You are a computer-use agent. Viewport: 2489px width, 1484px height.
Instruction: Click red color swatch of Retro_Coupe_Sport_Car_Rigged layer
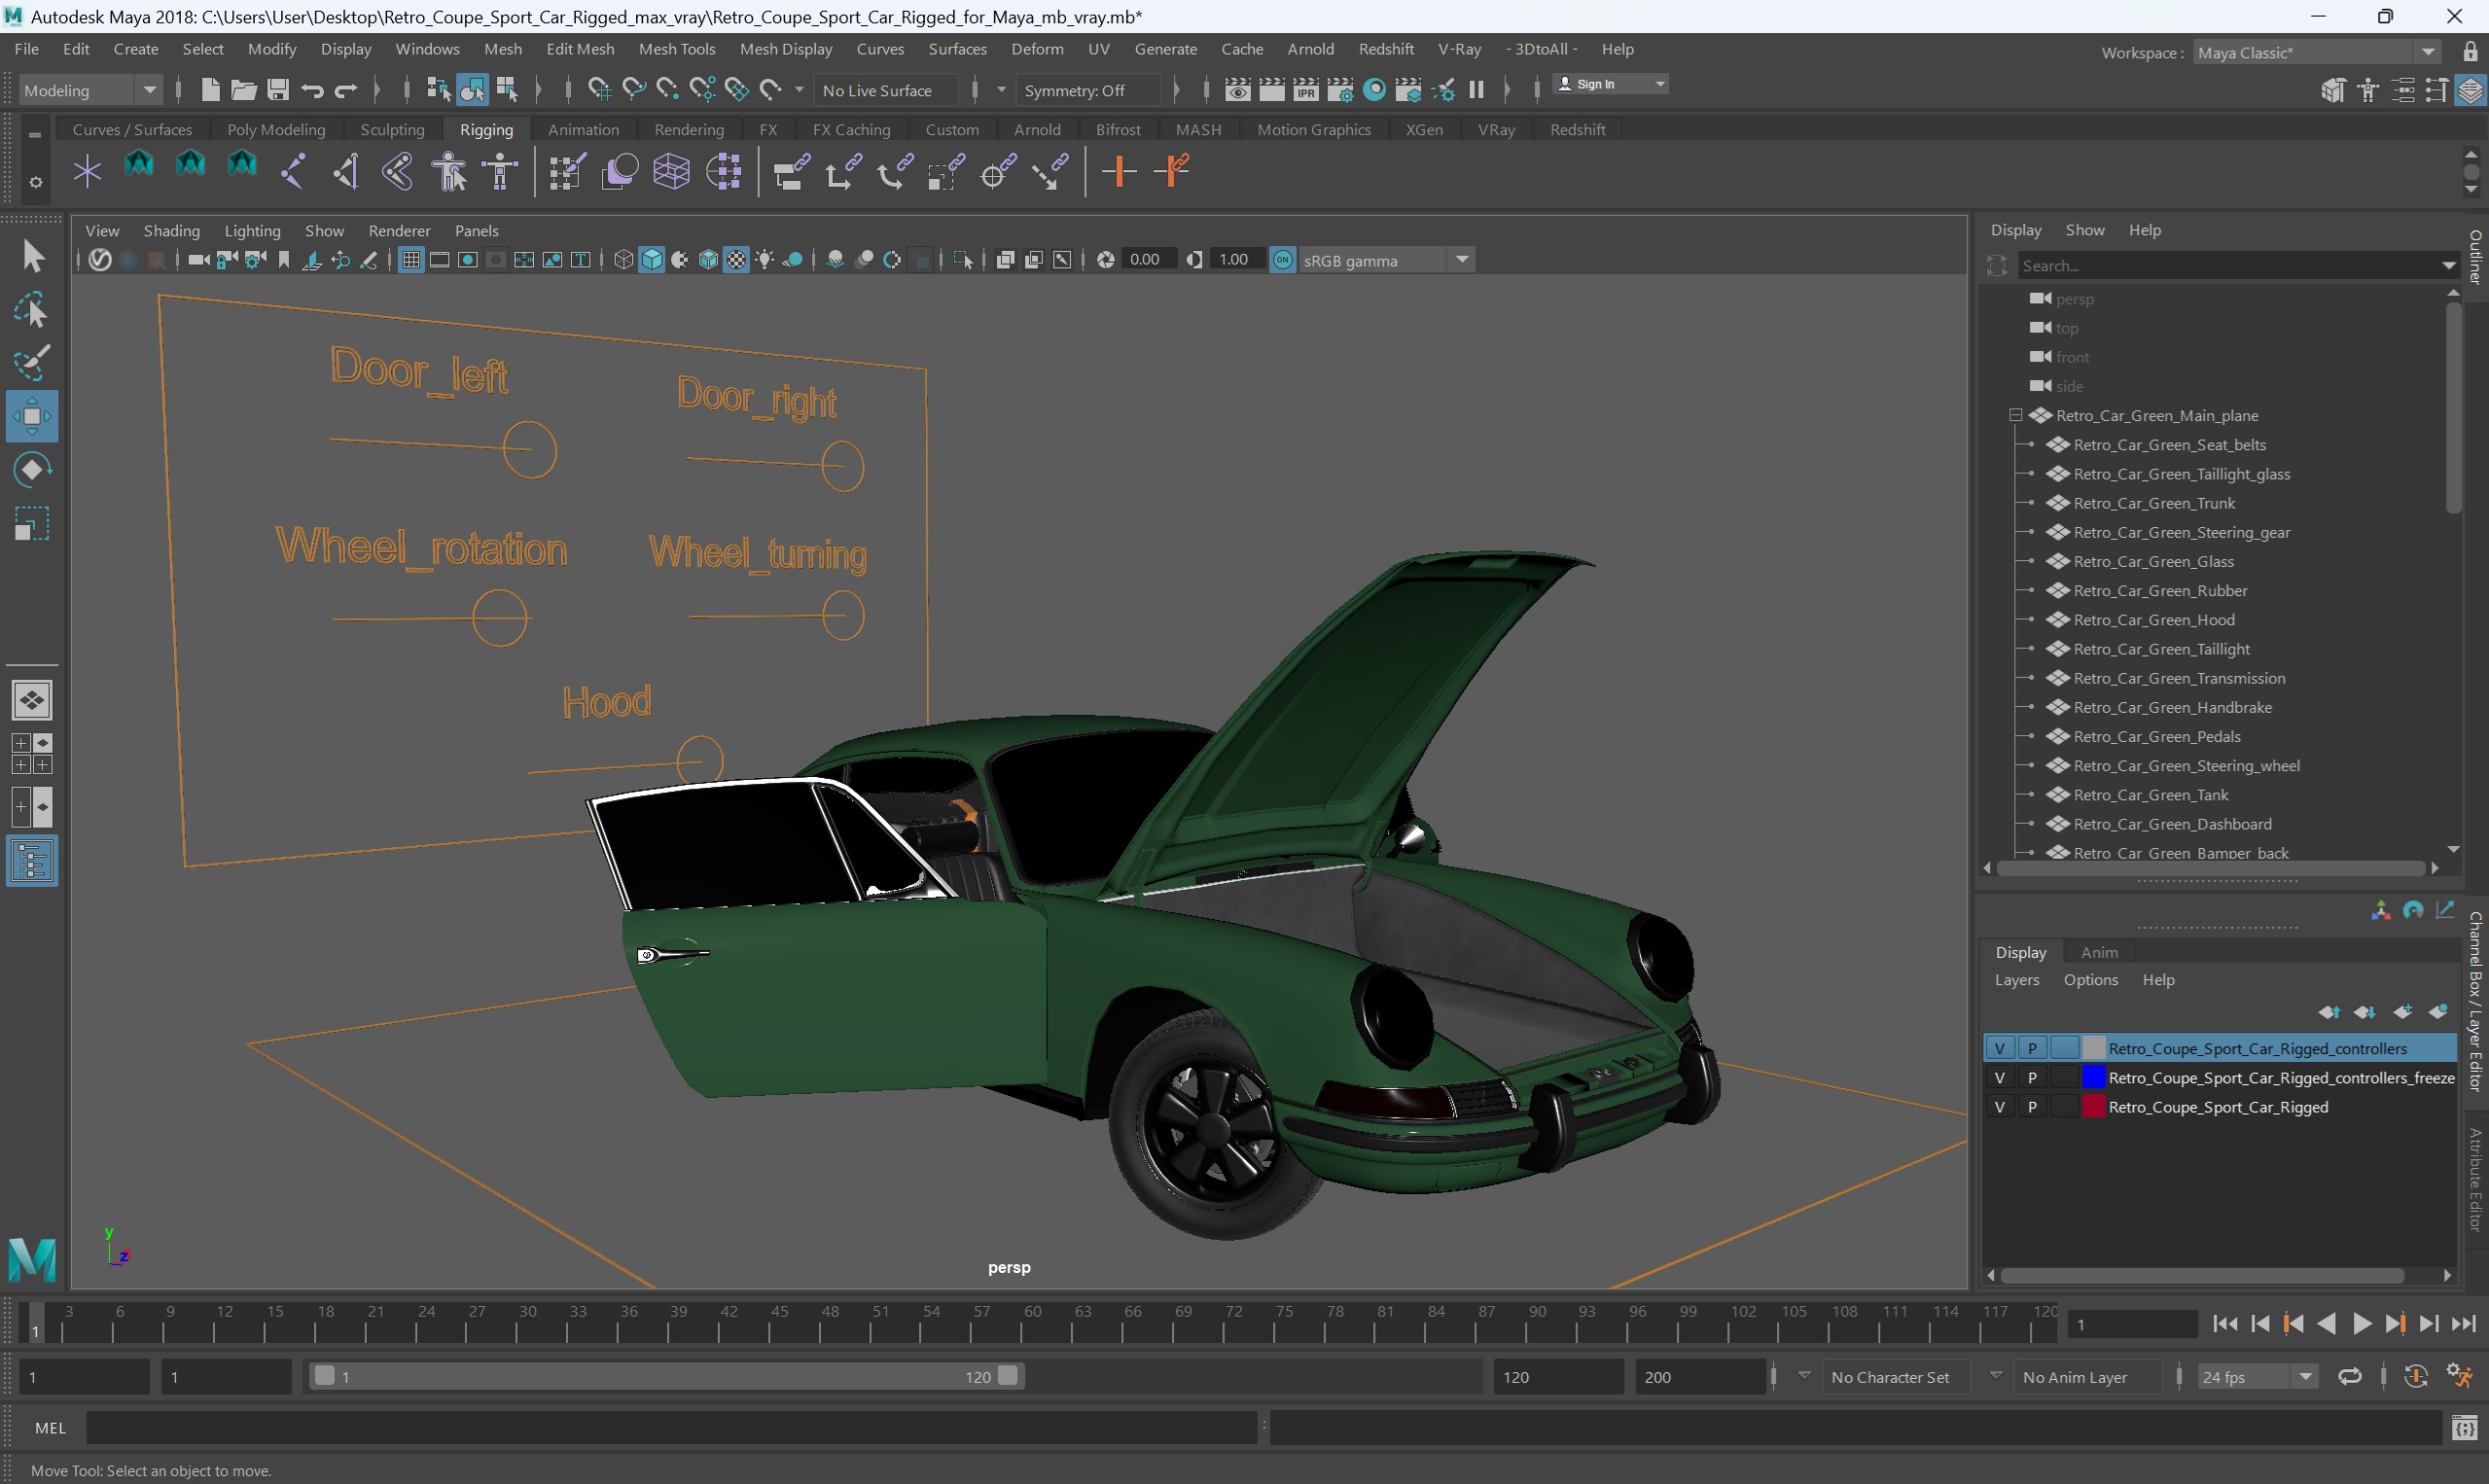[x=2093, y=1107]
